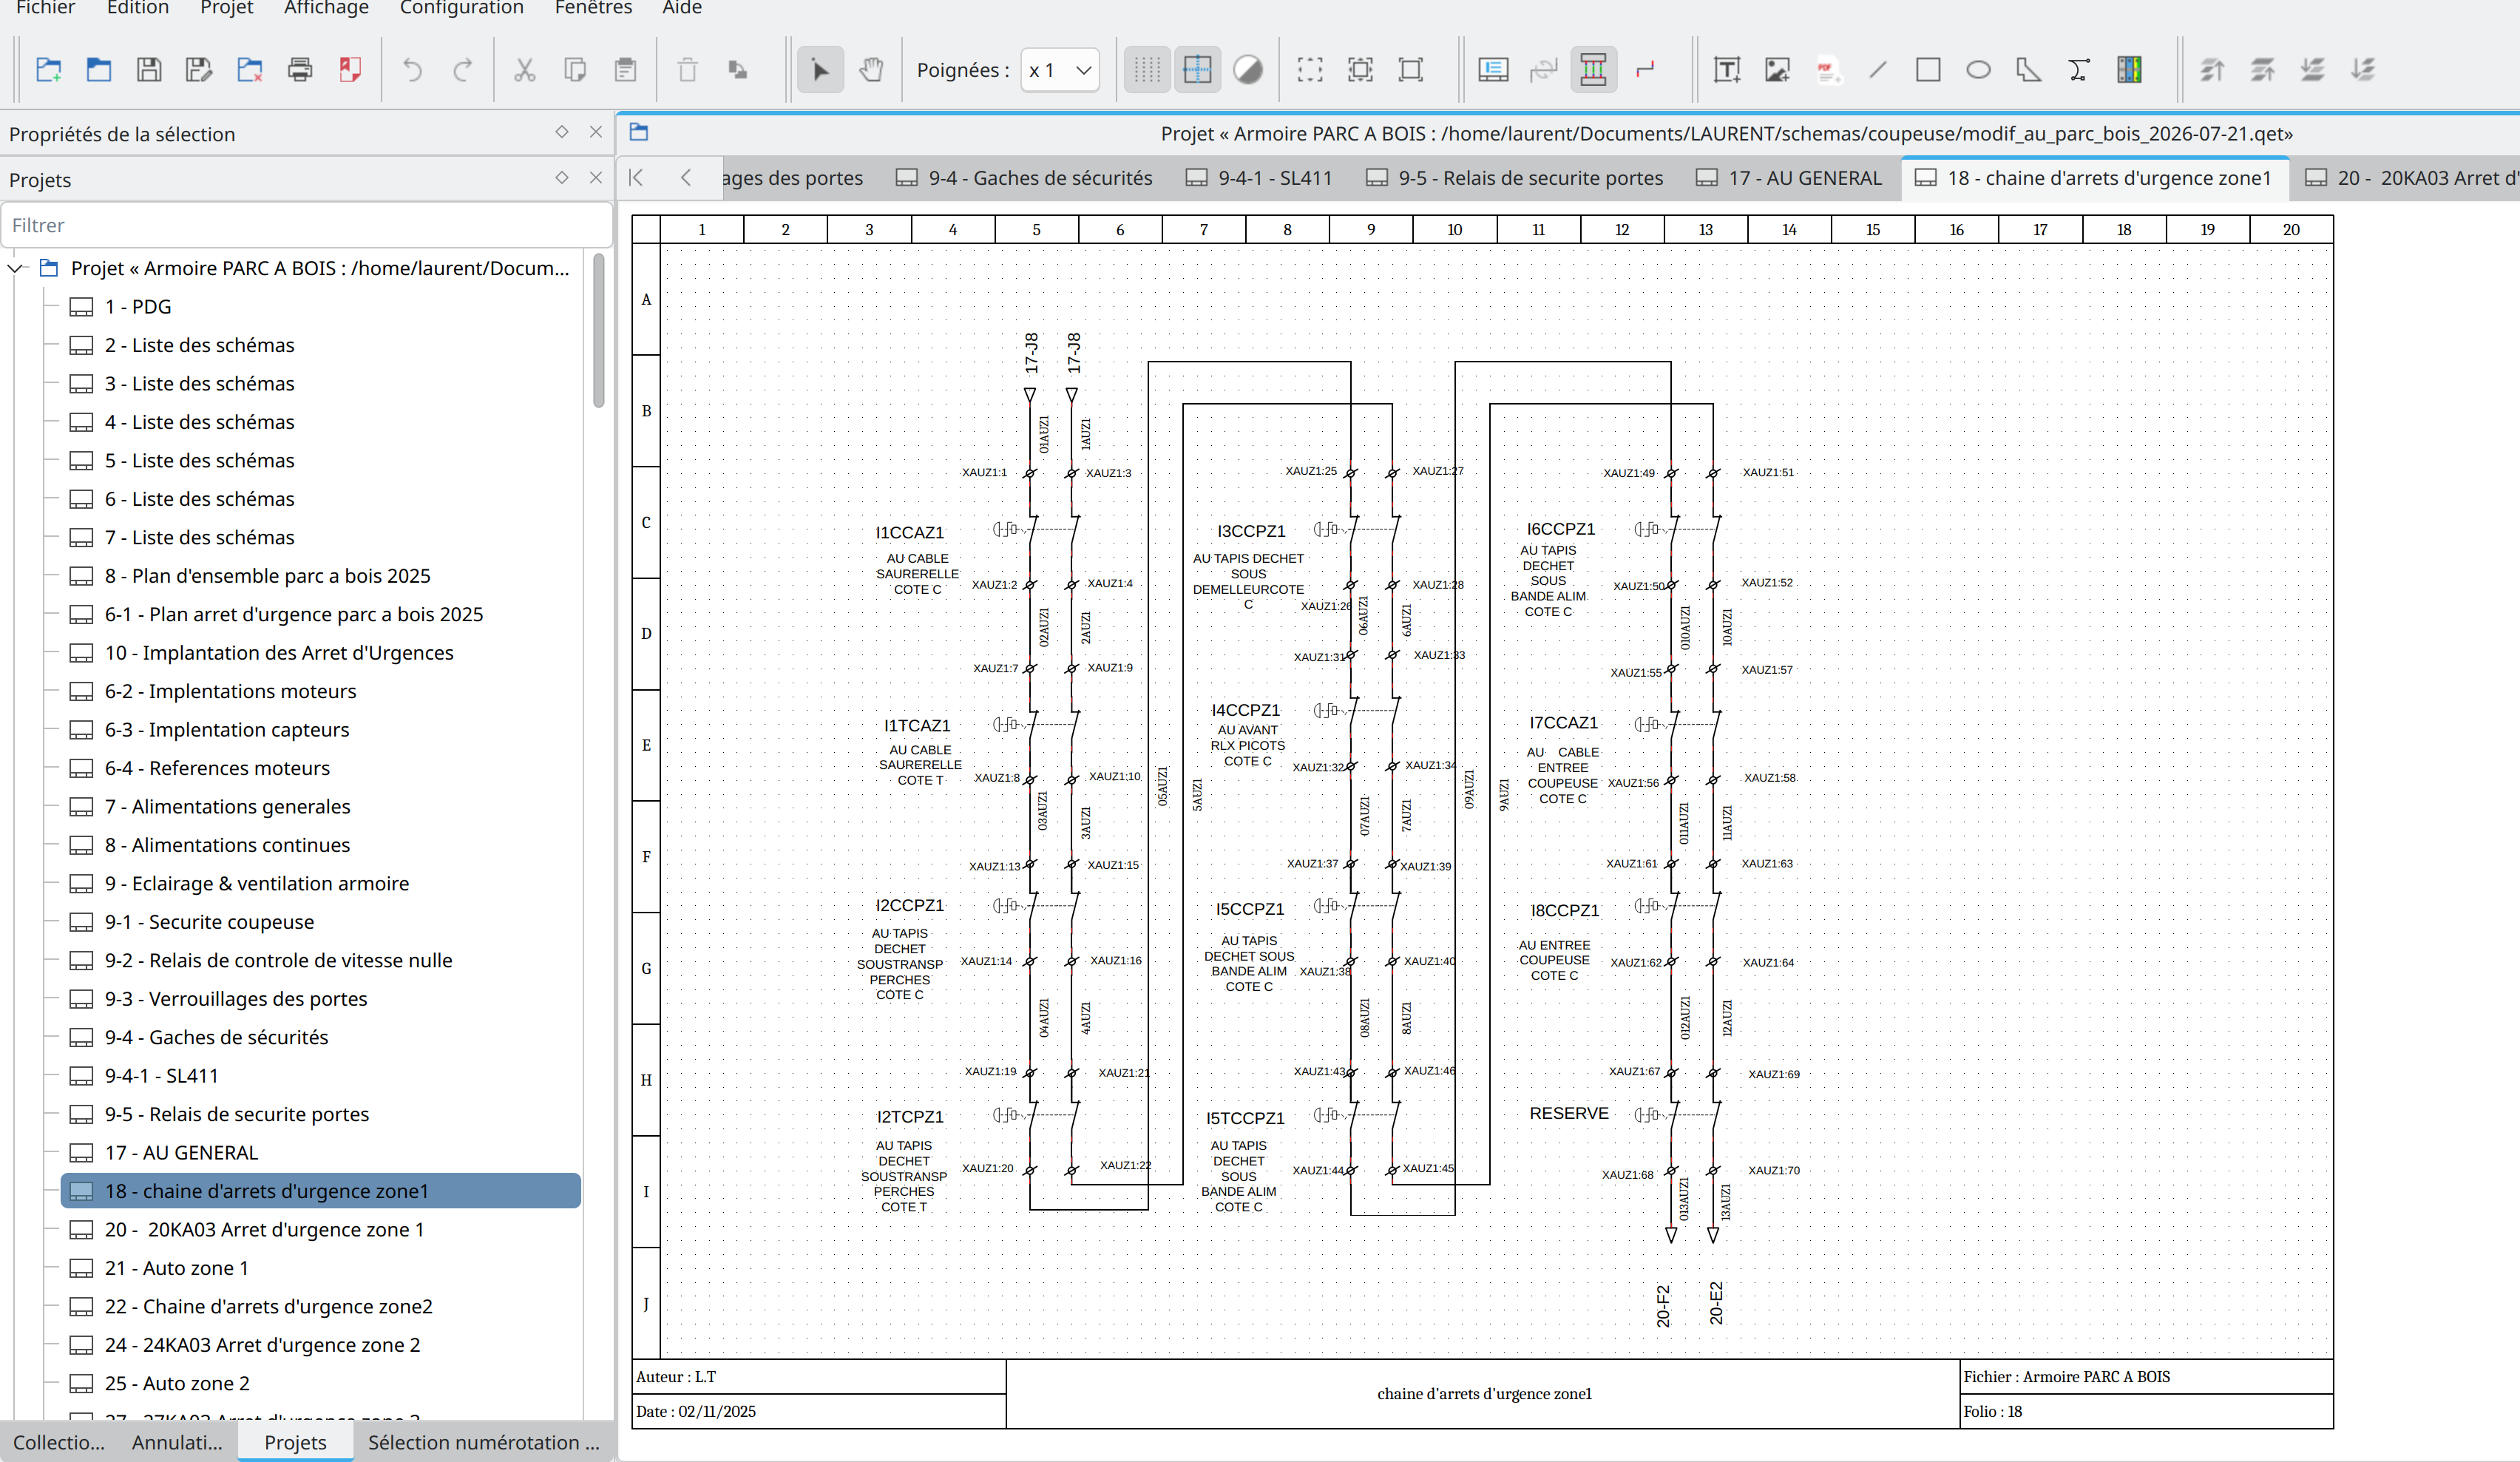Float the Propriétés de la sélection panel
Viewport: 2520px width, 1462px height.
tap(562, 132)
